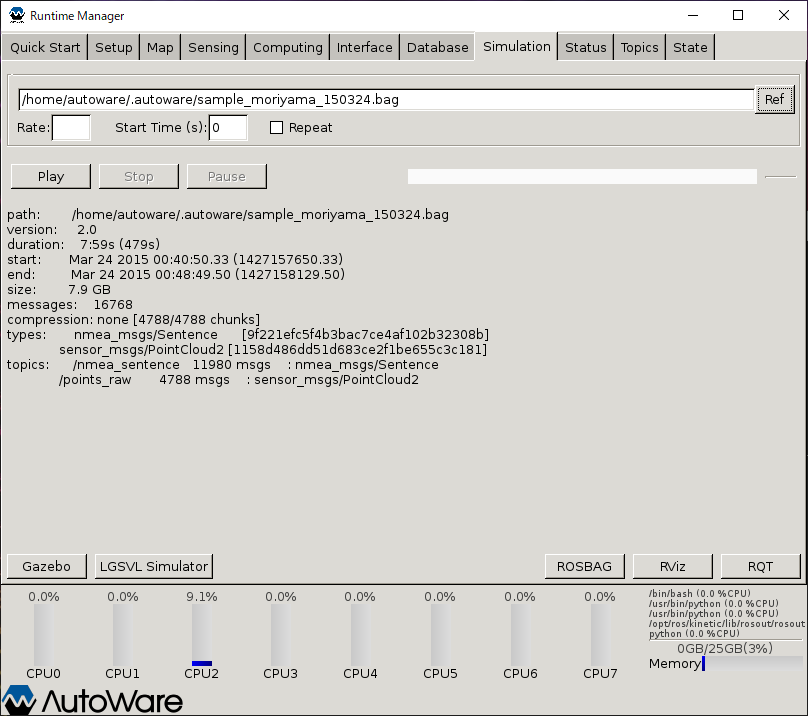Click the rosbag file path field
Image resolution: width=808 pixels, height=716 pixels.
[386, 99]
